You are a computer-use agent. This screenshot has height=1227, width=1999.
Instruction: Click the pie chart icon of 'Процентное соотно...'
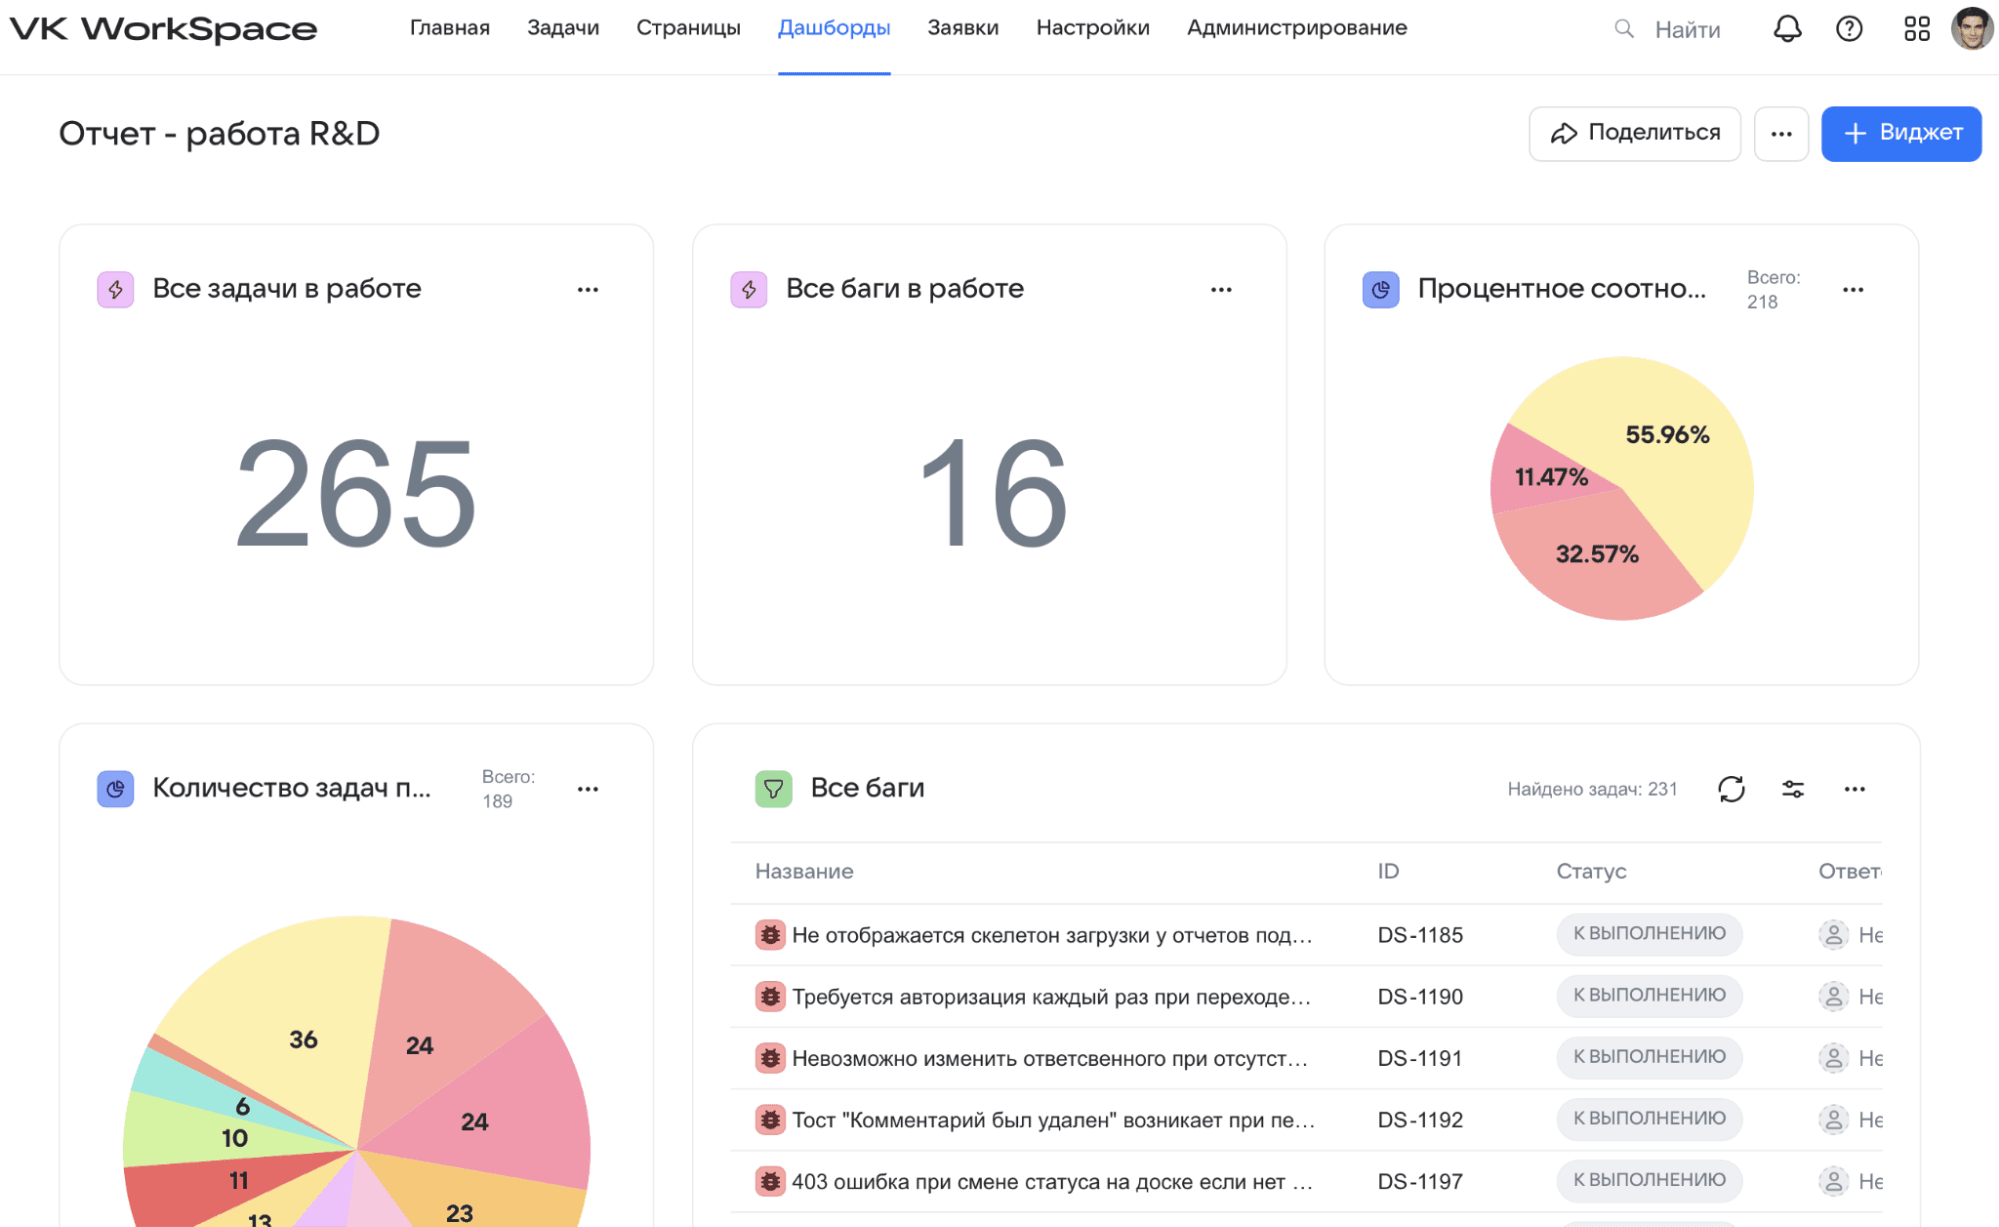pos(1381,289)
